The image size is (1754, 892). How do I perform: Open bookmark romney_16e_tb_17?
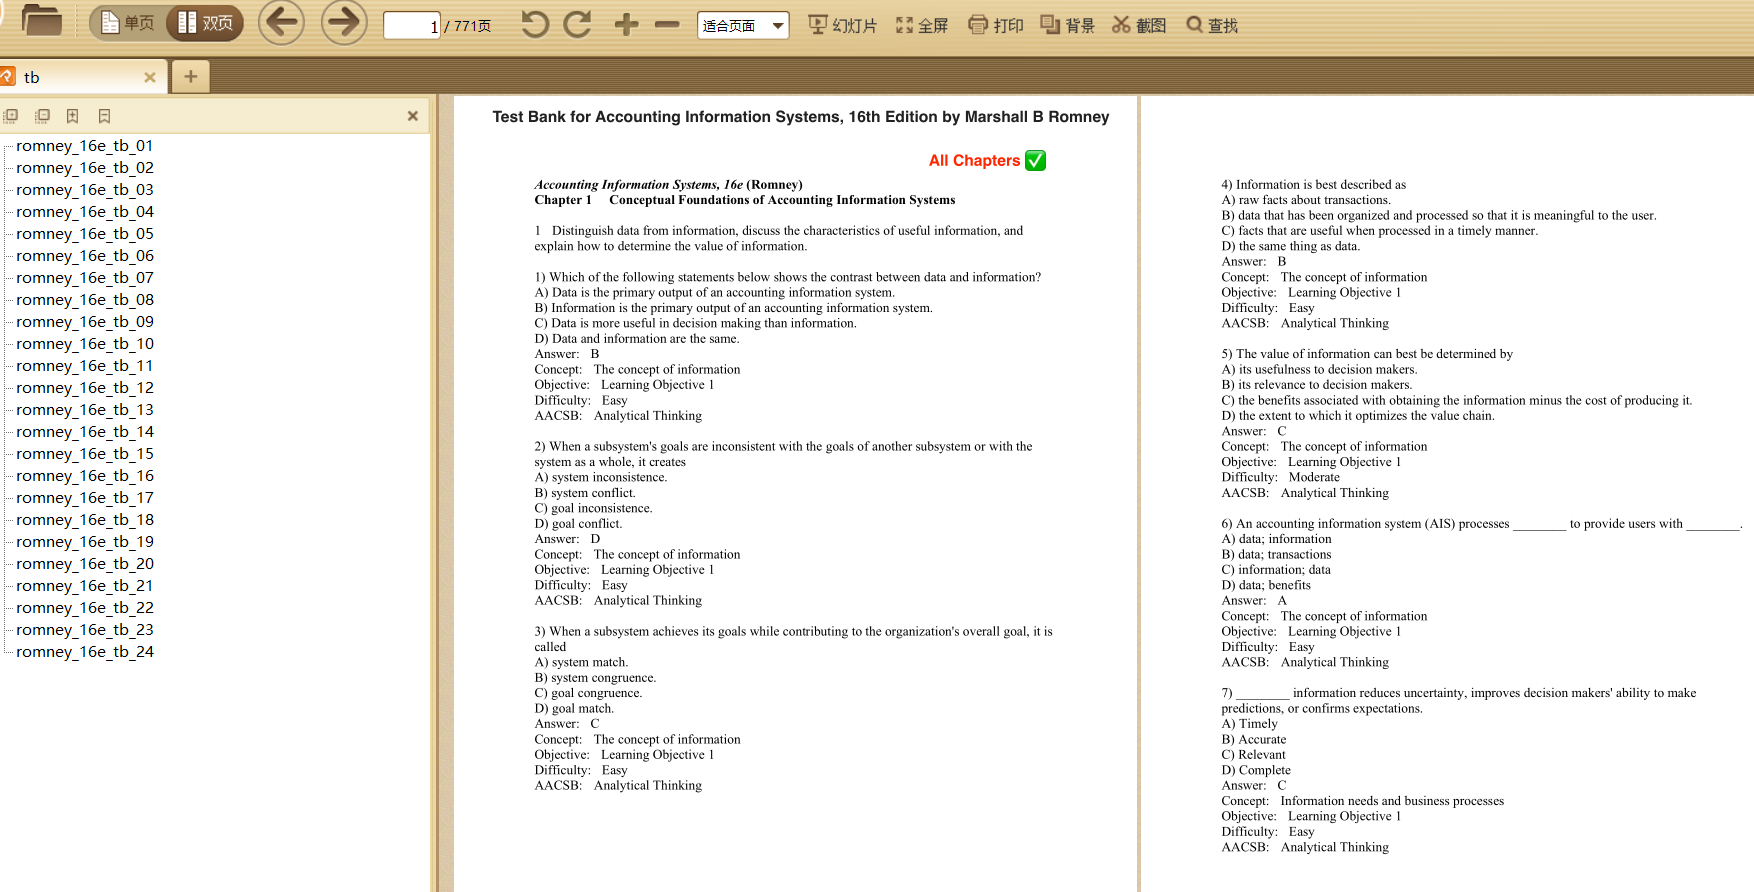(85, 498)
